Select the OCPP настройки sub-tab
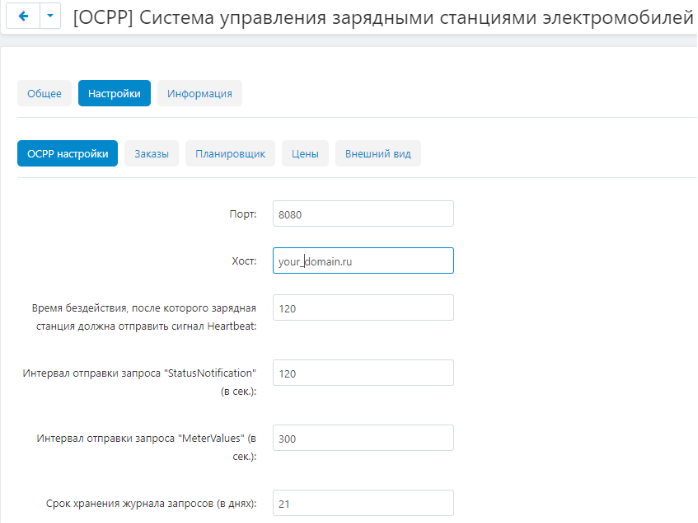The image size is (698, 523). tap(68, 154)
